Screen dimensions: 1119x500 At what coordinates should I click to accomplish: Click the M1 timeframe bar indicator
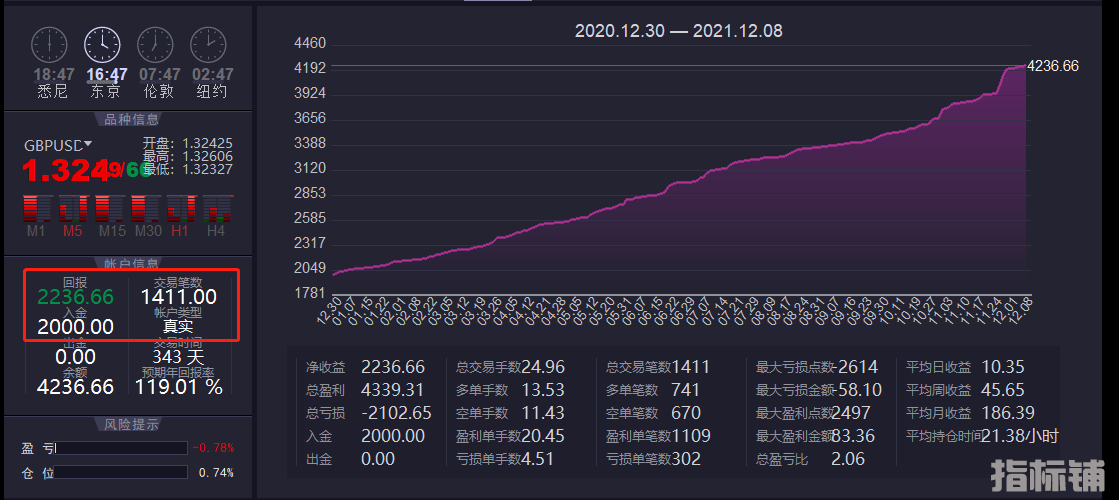tap(37, 209)
